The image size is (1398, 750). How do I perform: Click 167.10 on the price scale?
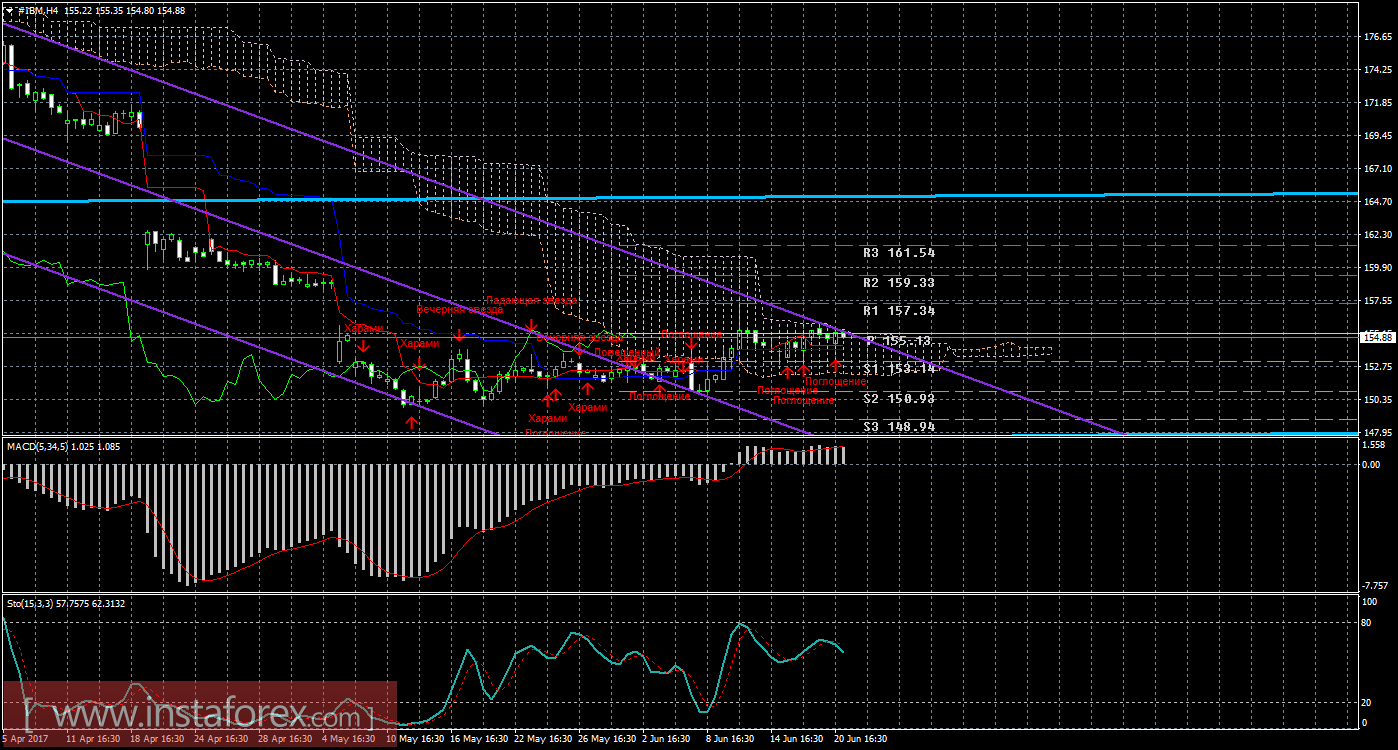coord(1378,169)
